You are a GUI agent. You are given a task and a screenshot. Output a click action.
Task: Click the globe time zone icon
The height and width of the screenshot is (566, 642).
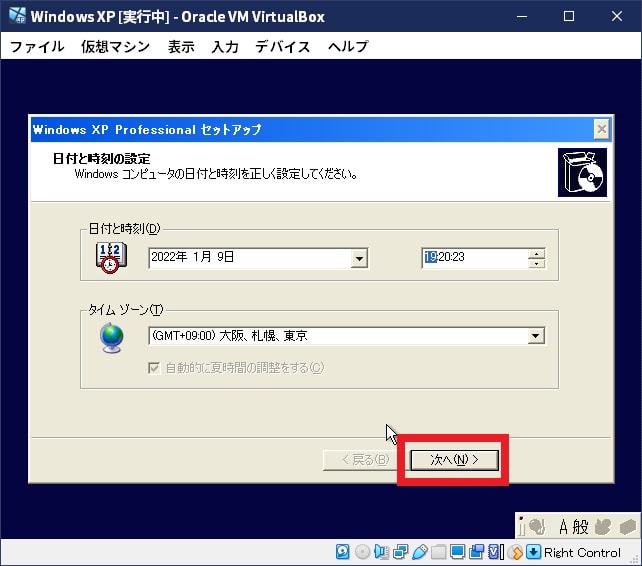pos(111,337)
